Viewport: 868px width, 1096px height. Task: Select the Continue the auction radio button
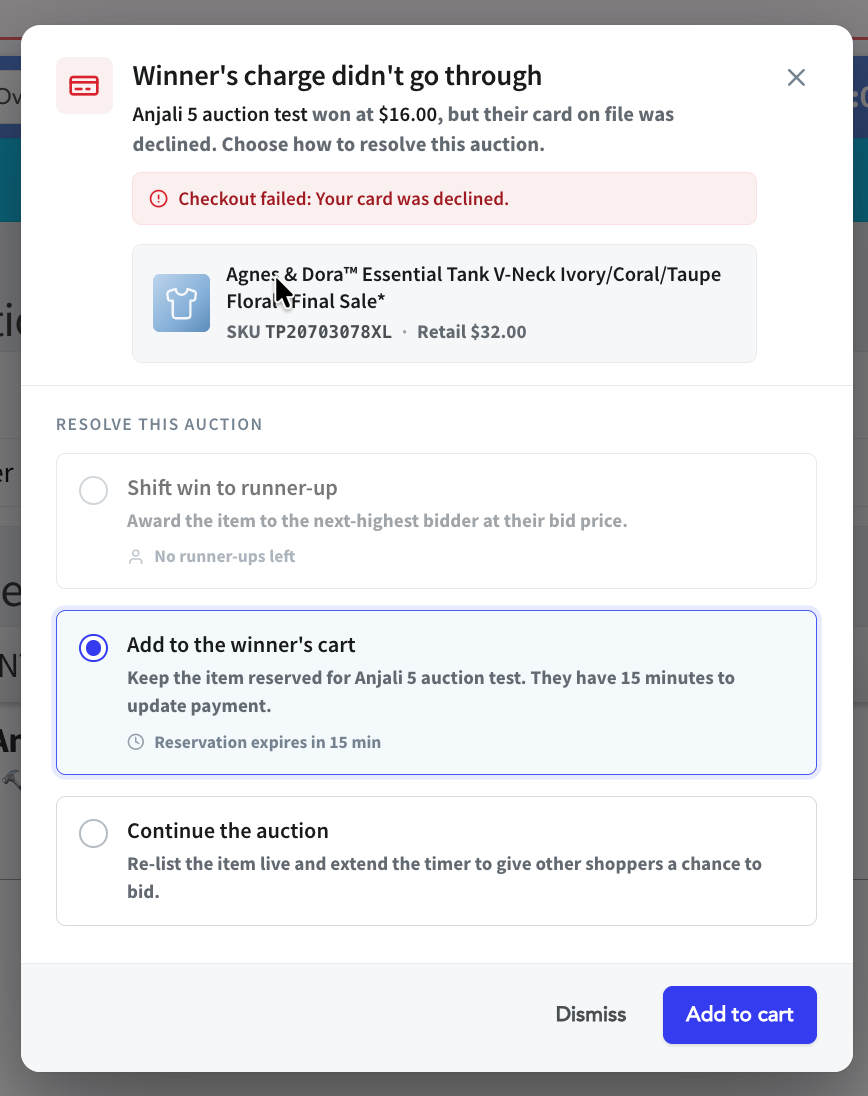(x=93, y=833)
